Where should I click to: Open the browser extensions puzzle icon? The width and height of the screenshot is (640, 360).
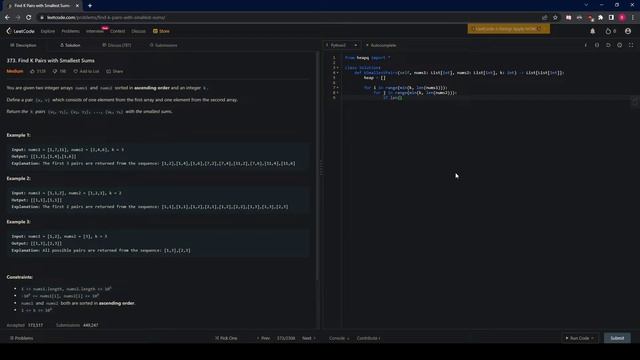(600, 18)
